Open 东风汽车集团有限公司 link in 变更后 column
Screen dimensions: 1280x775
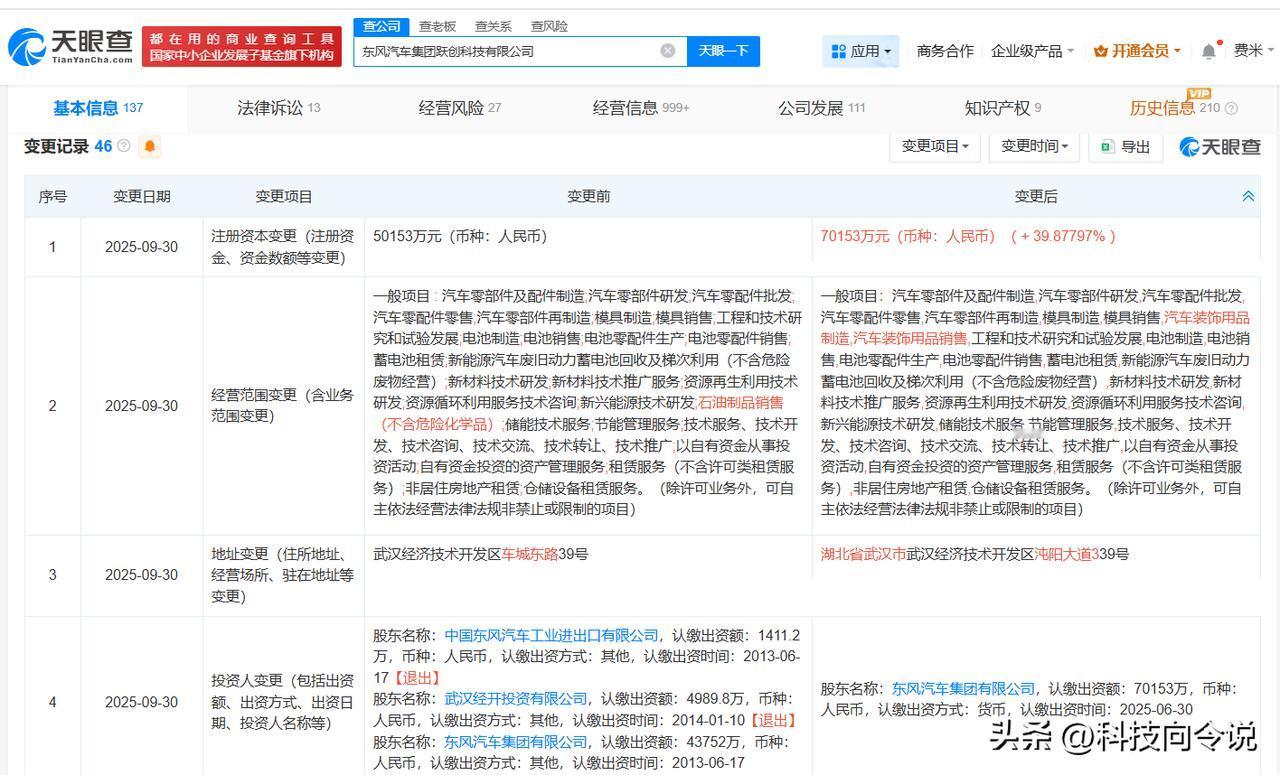point(963,688)
